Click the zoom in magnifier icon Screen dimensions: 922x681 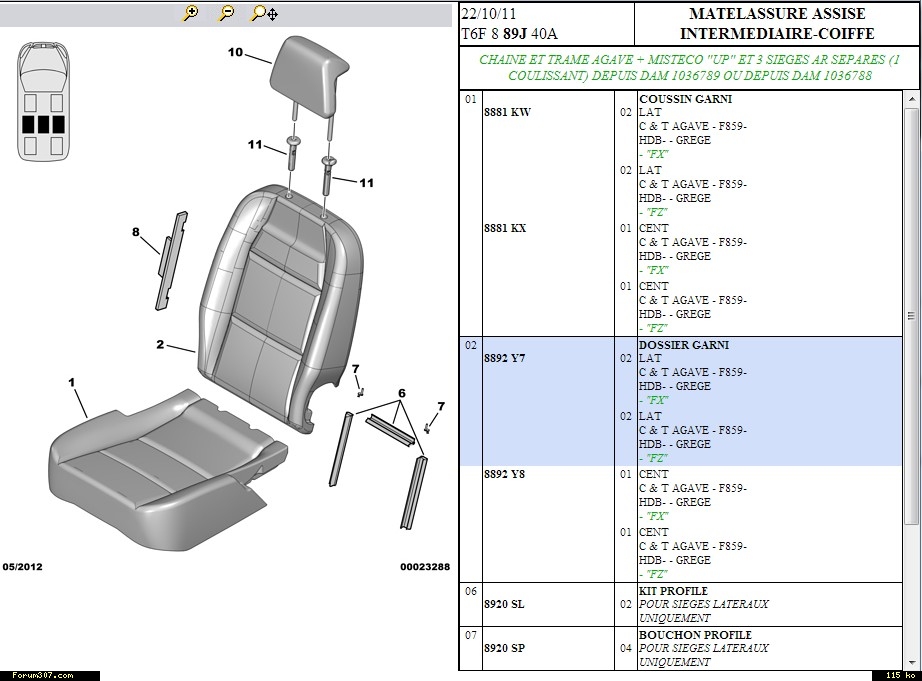coord(191,13)
